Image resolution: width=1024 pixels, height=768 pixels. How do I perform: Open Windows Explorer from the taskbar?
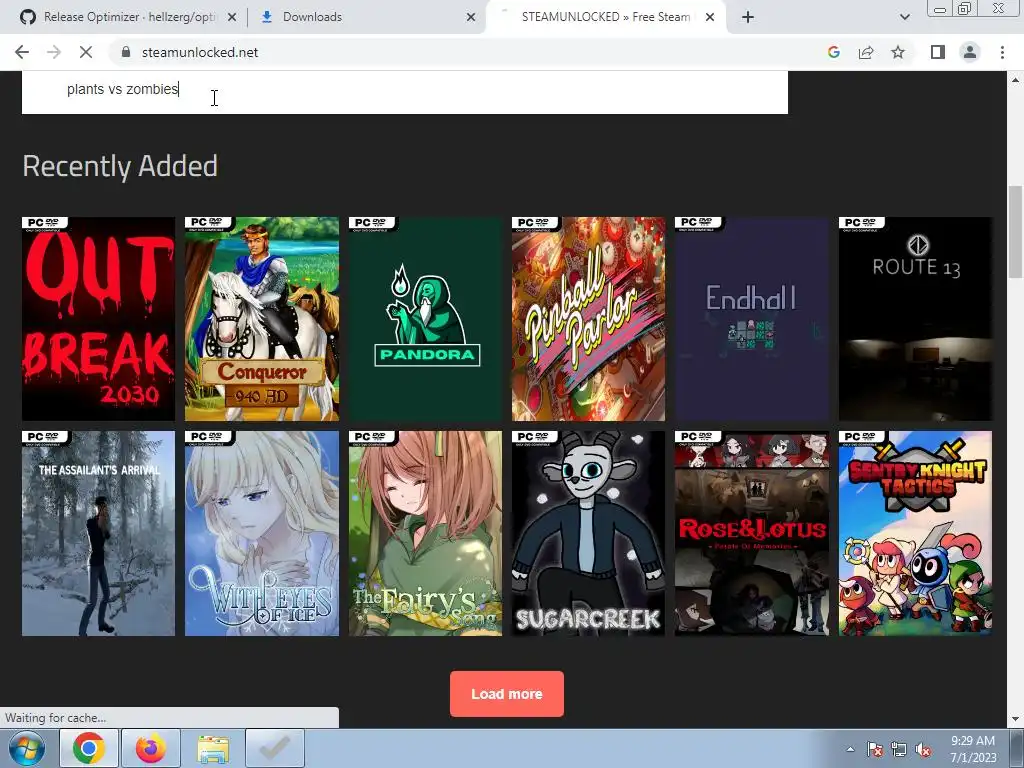click(213, 748)
